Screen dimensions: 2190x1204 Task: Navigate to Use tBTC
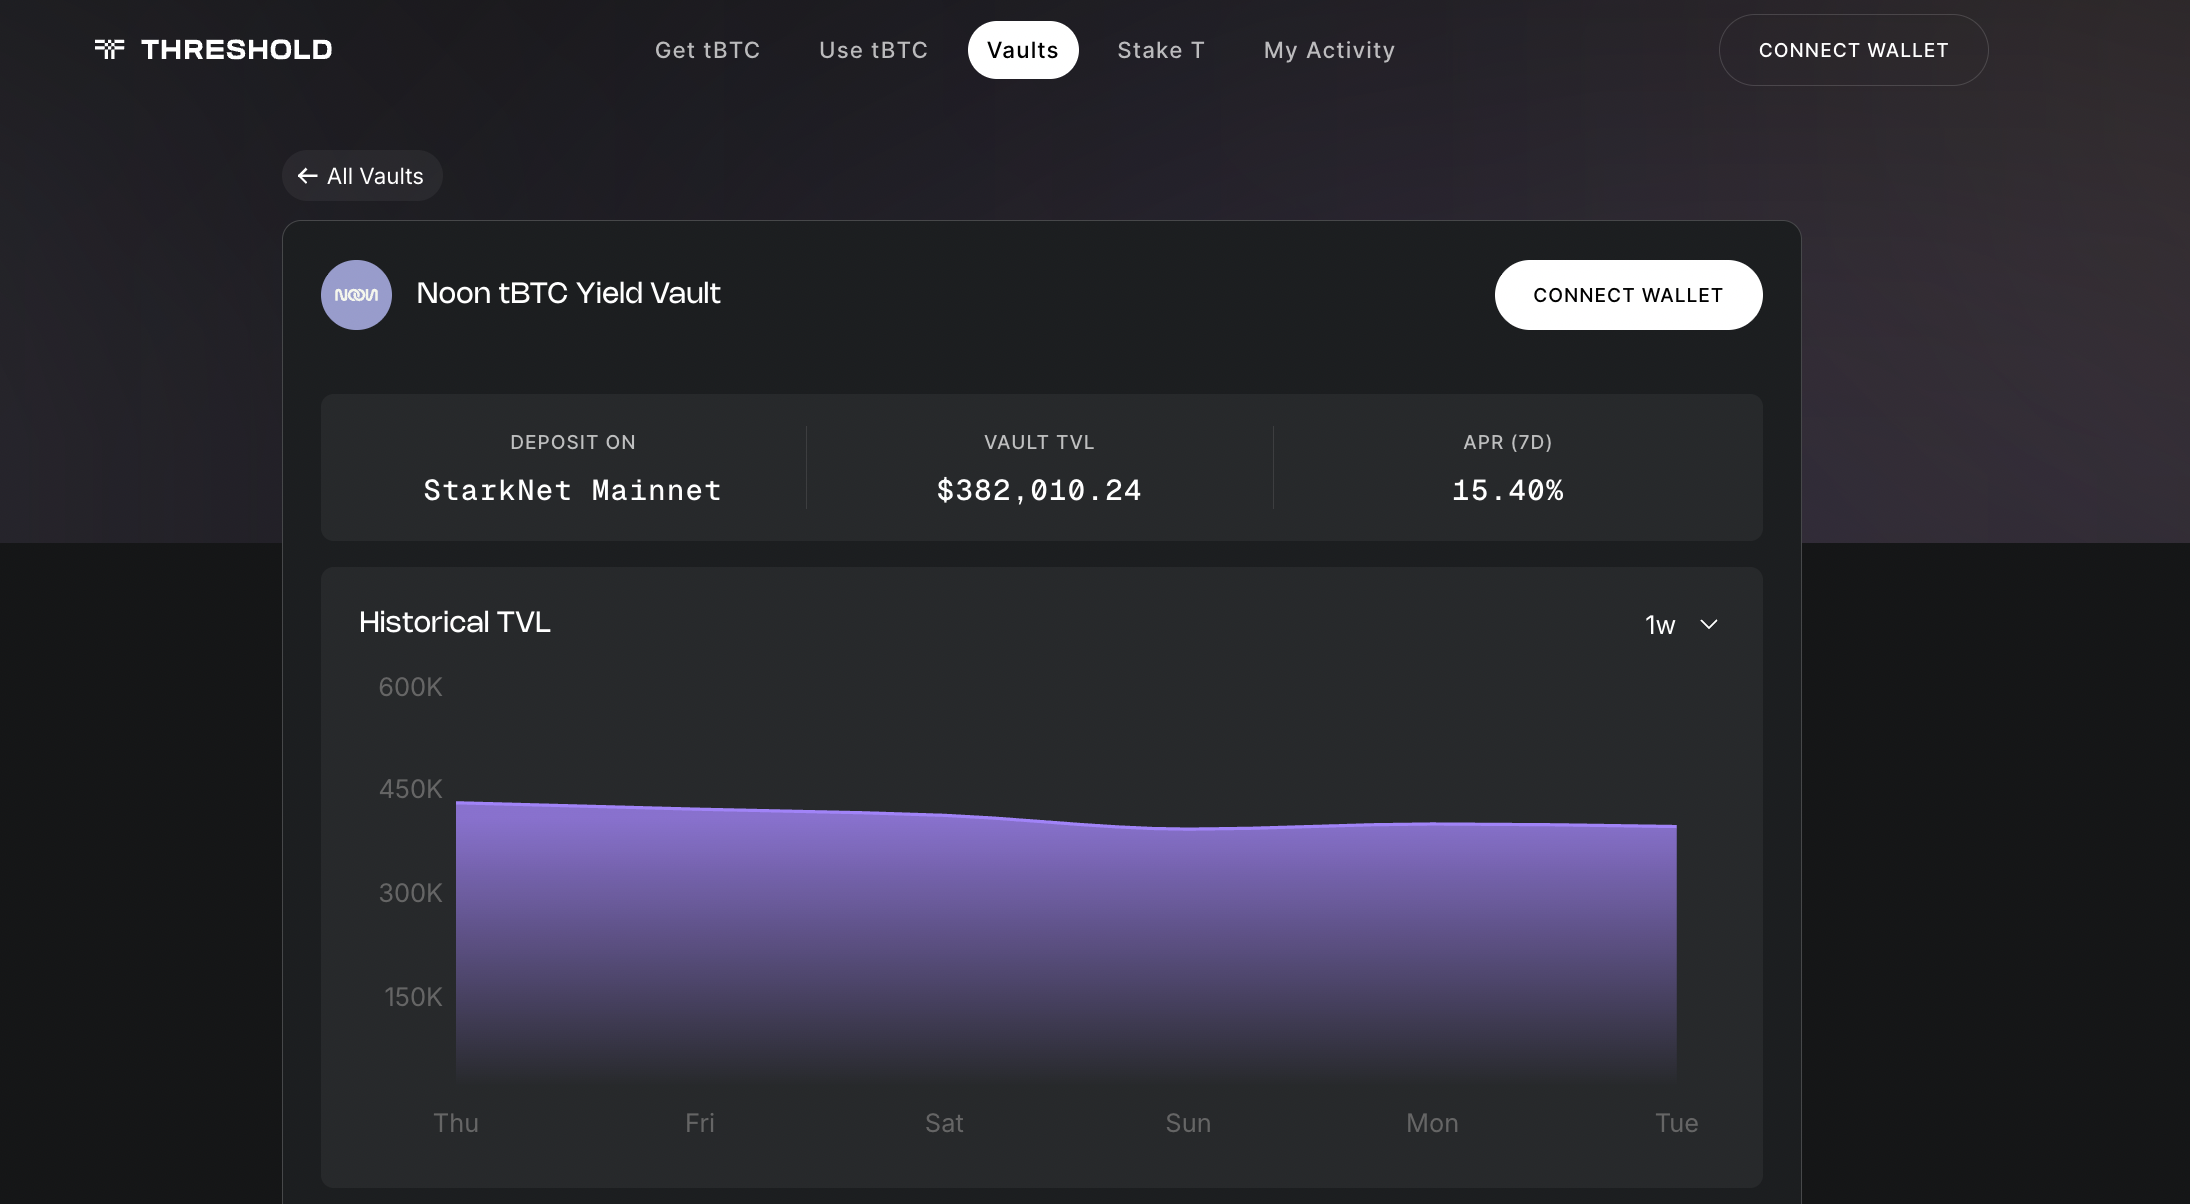873,49
